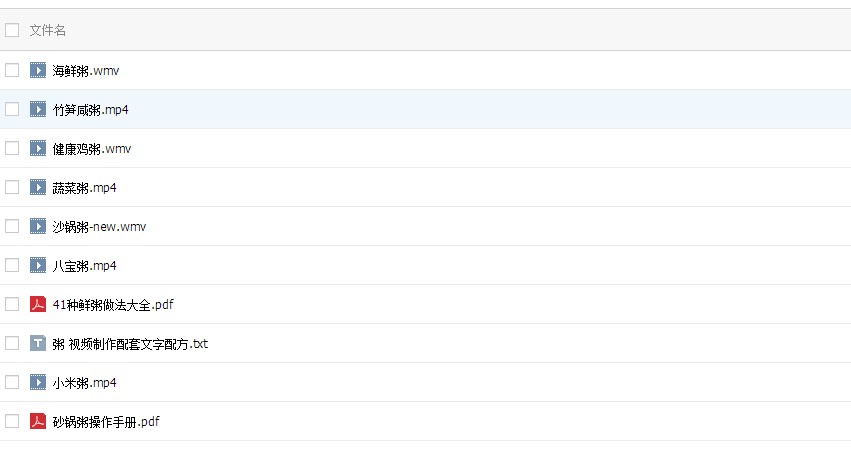Viewport: 851px width, 451px height.
Task: Click the video icon beside 竹笋咸粥.mp4
Action: pos(37,109)
